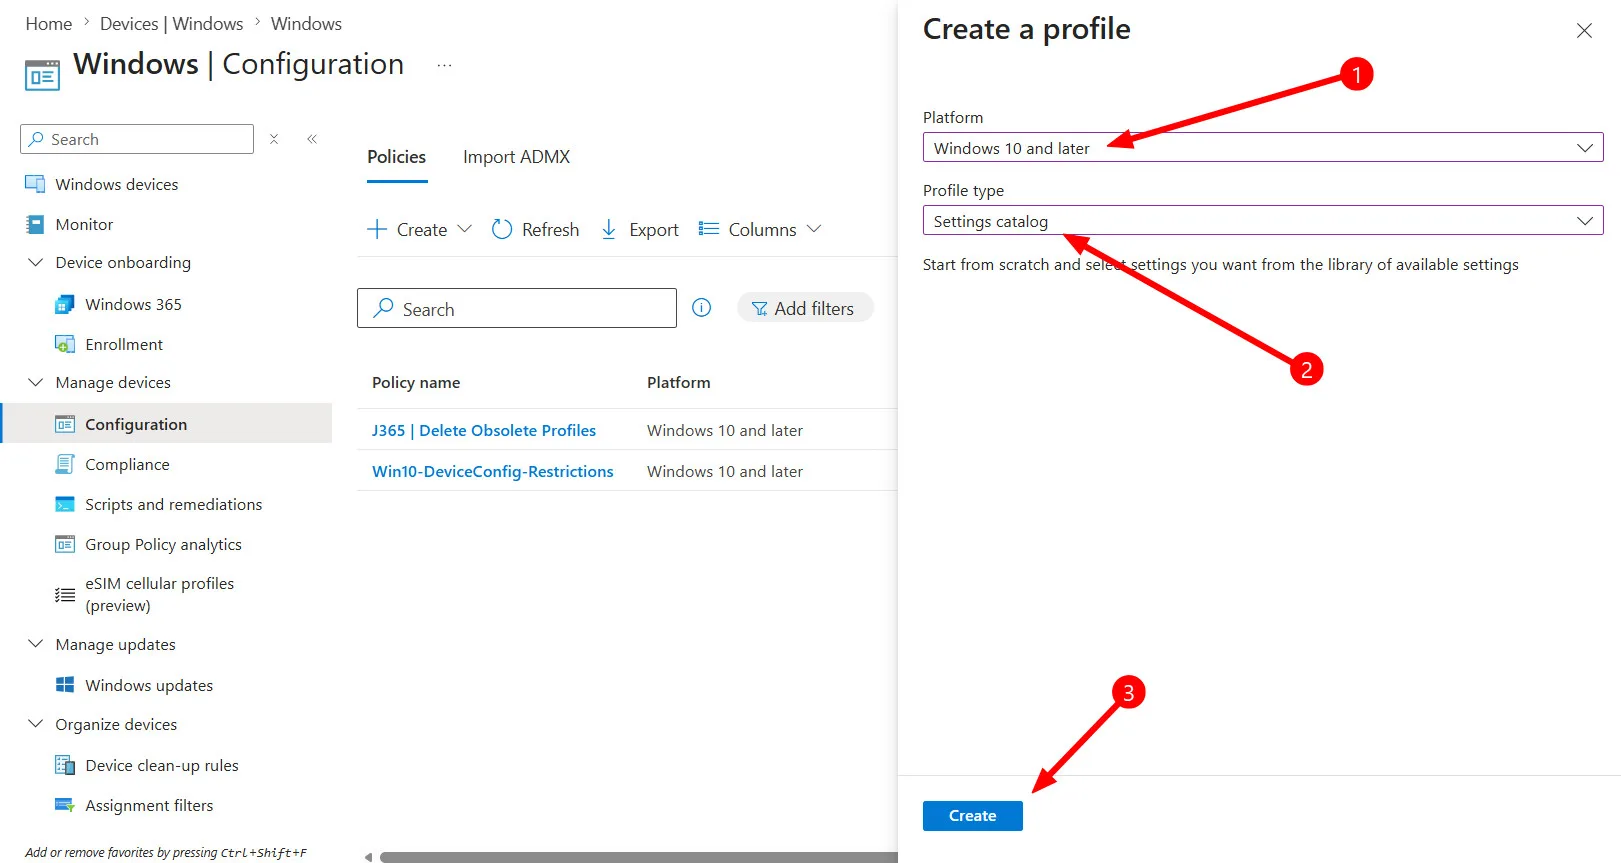The height and width of the screenshot is (863, 1621).
Task: Click the Refresh toolbar label
Action: click(550, 229)
